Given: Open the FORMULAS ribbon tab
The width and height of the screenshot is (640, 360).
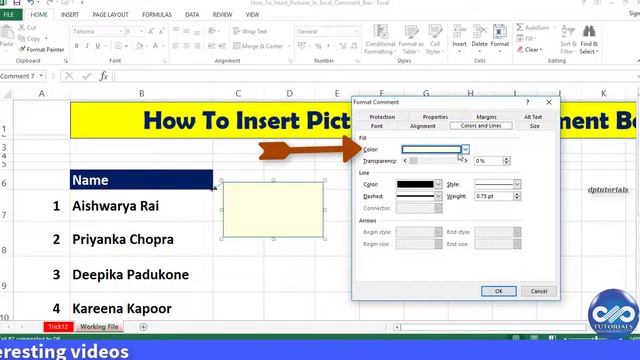Looking at the screenshot, I should pos(157,14).
